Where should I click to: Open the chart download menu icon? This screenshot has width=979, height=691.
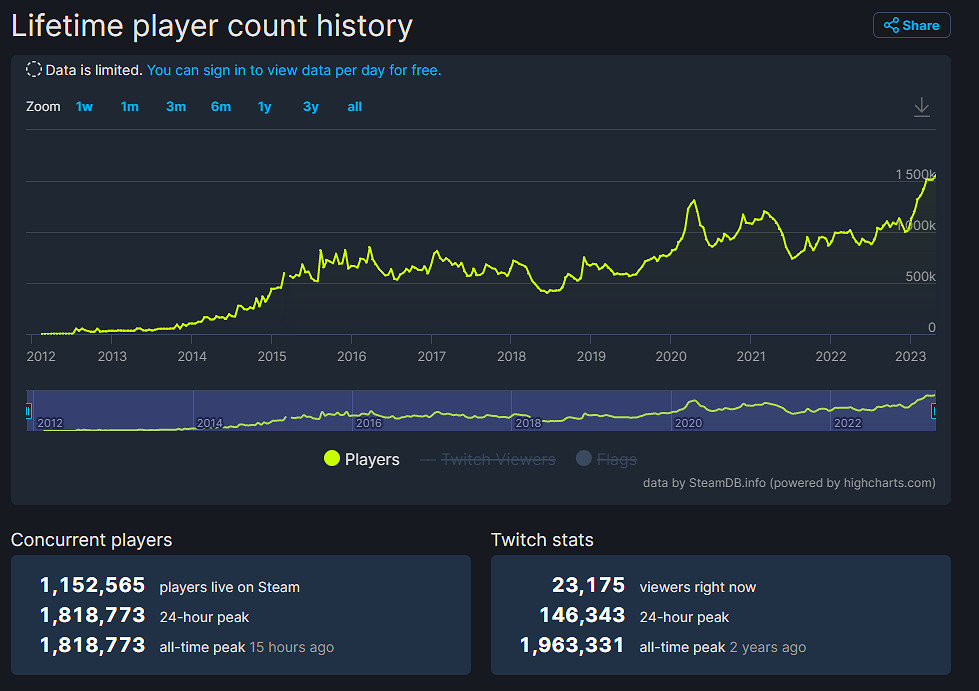click(922, 107)
